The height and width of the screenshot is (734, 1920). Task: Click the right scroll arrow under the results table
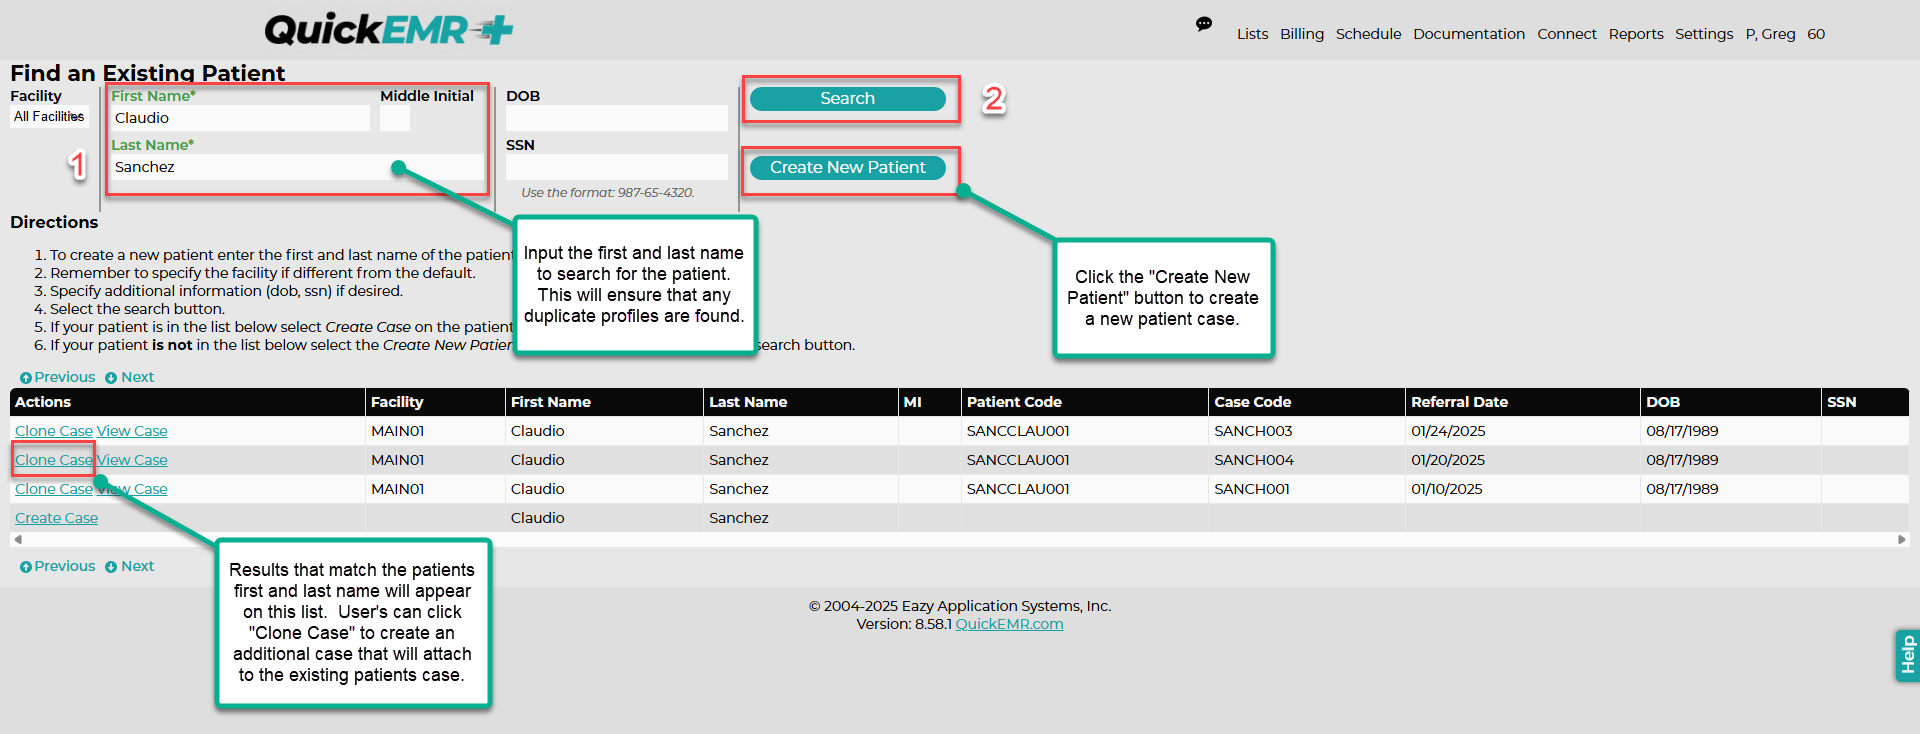(1901, 539)
